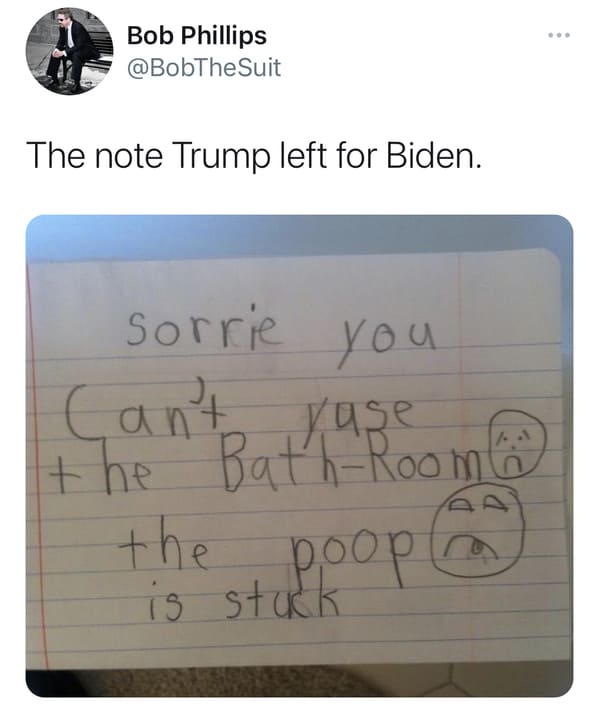
Task: Tap the handwritten word Sorrie
Action: coord(203,327)
